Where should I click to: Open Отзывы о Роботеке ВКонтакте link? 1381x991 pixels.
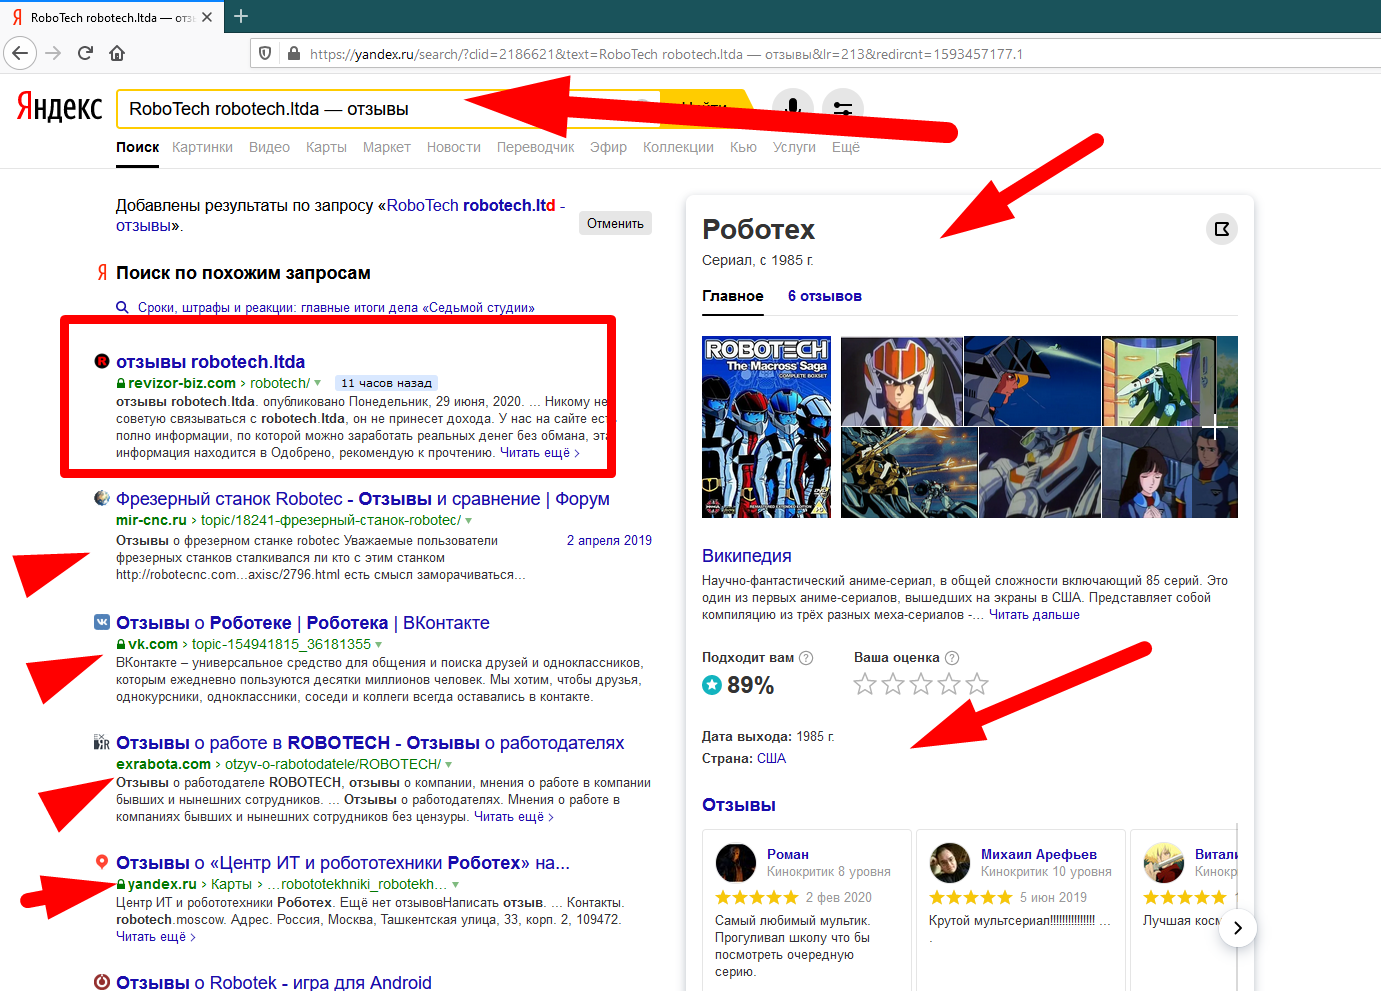(302, 623)
